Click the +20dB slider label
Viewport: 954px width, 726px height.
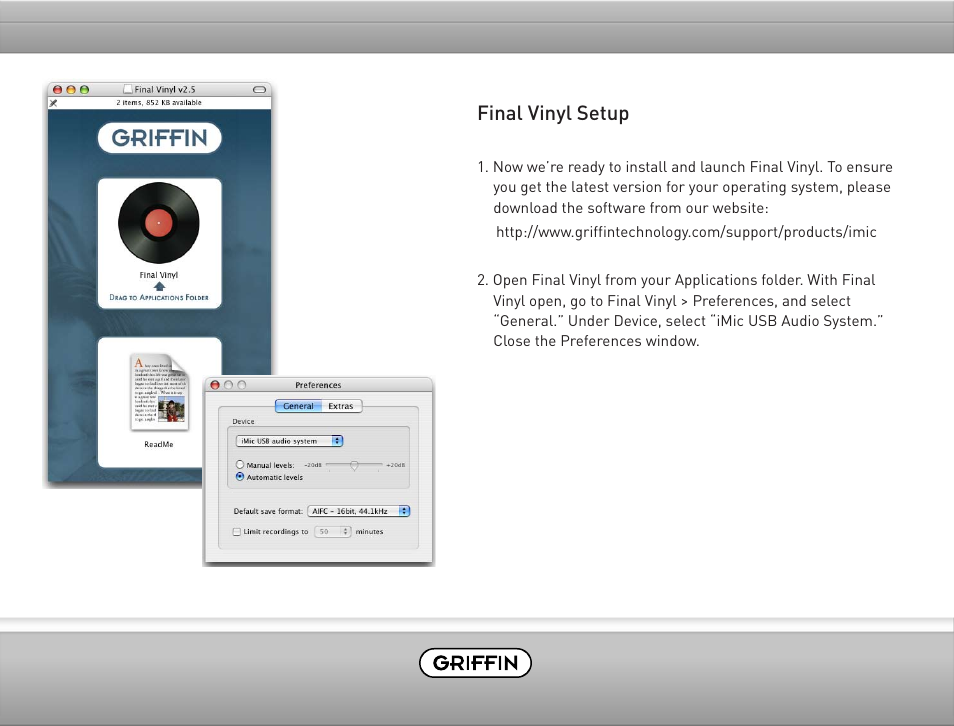click(395, 465)
